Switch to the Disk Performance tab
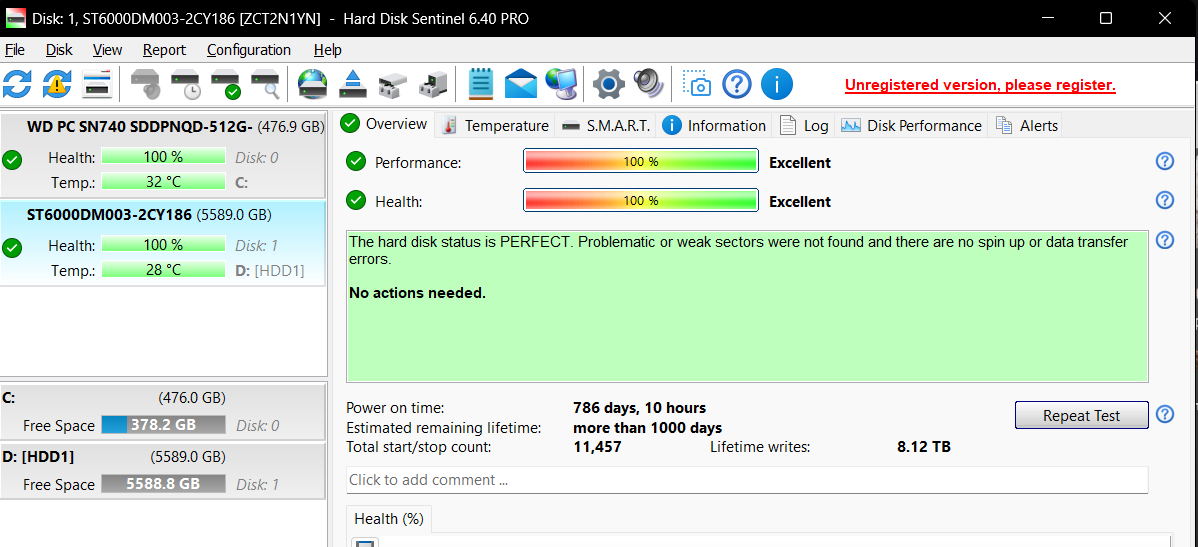 point(911,125)
